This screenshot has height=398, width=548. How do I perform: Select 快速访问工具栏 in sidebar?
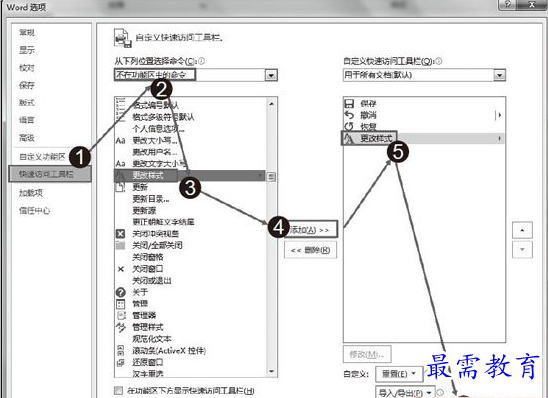[50, 174]
